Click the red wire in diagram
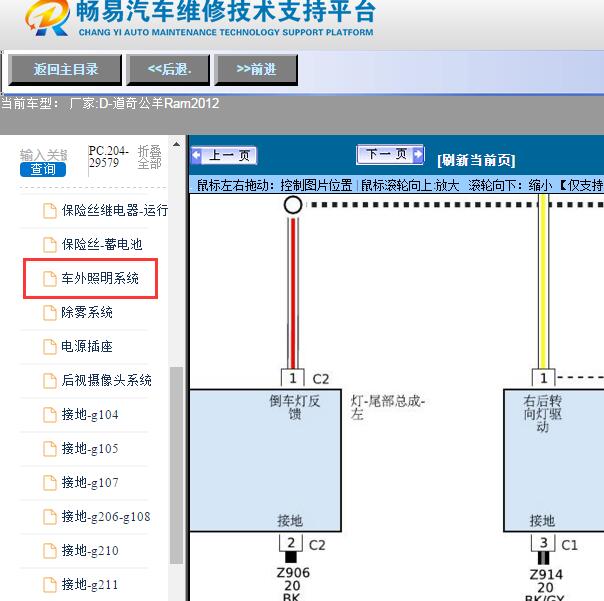 [x=293, y=293]
